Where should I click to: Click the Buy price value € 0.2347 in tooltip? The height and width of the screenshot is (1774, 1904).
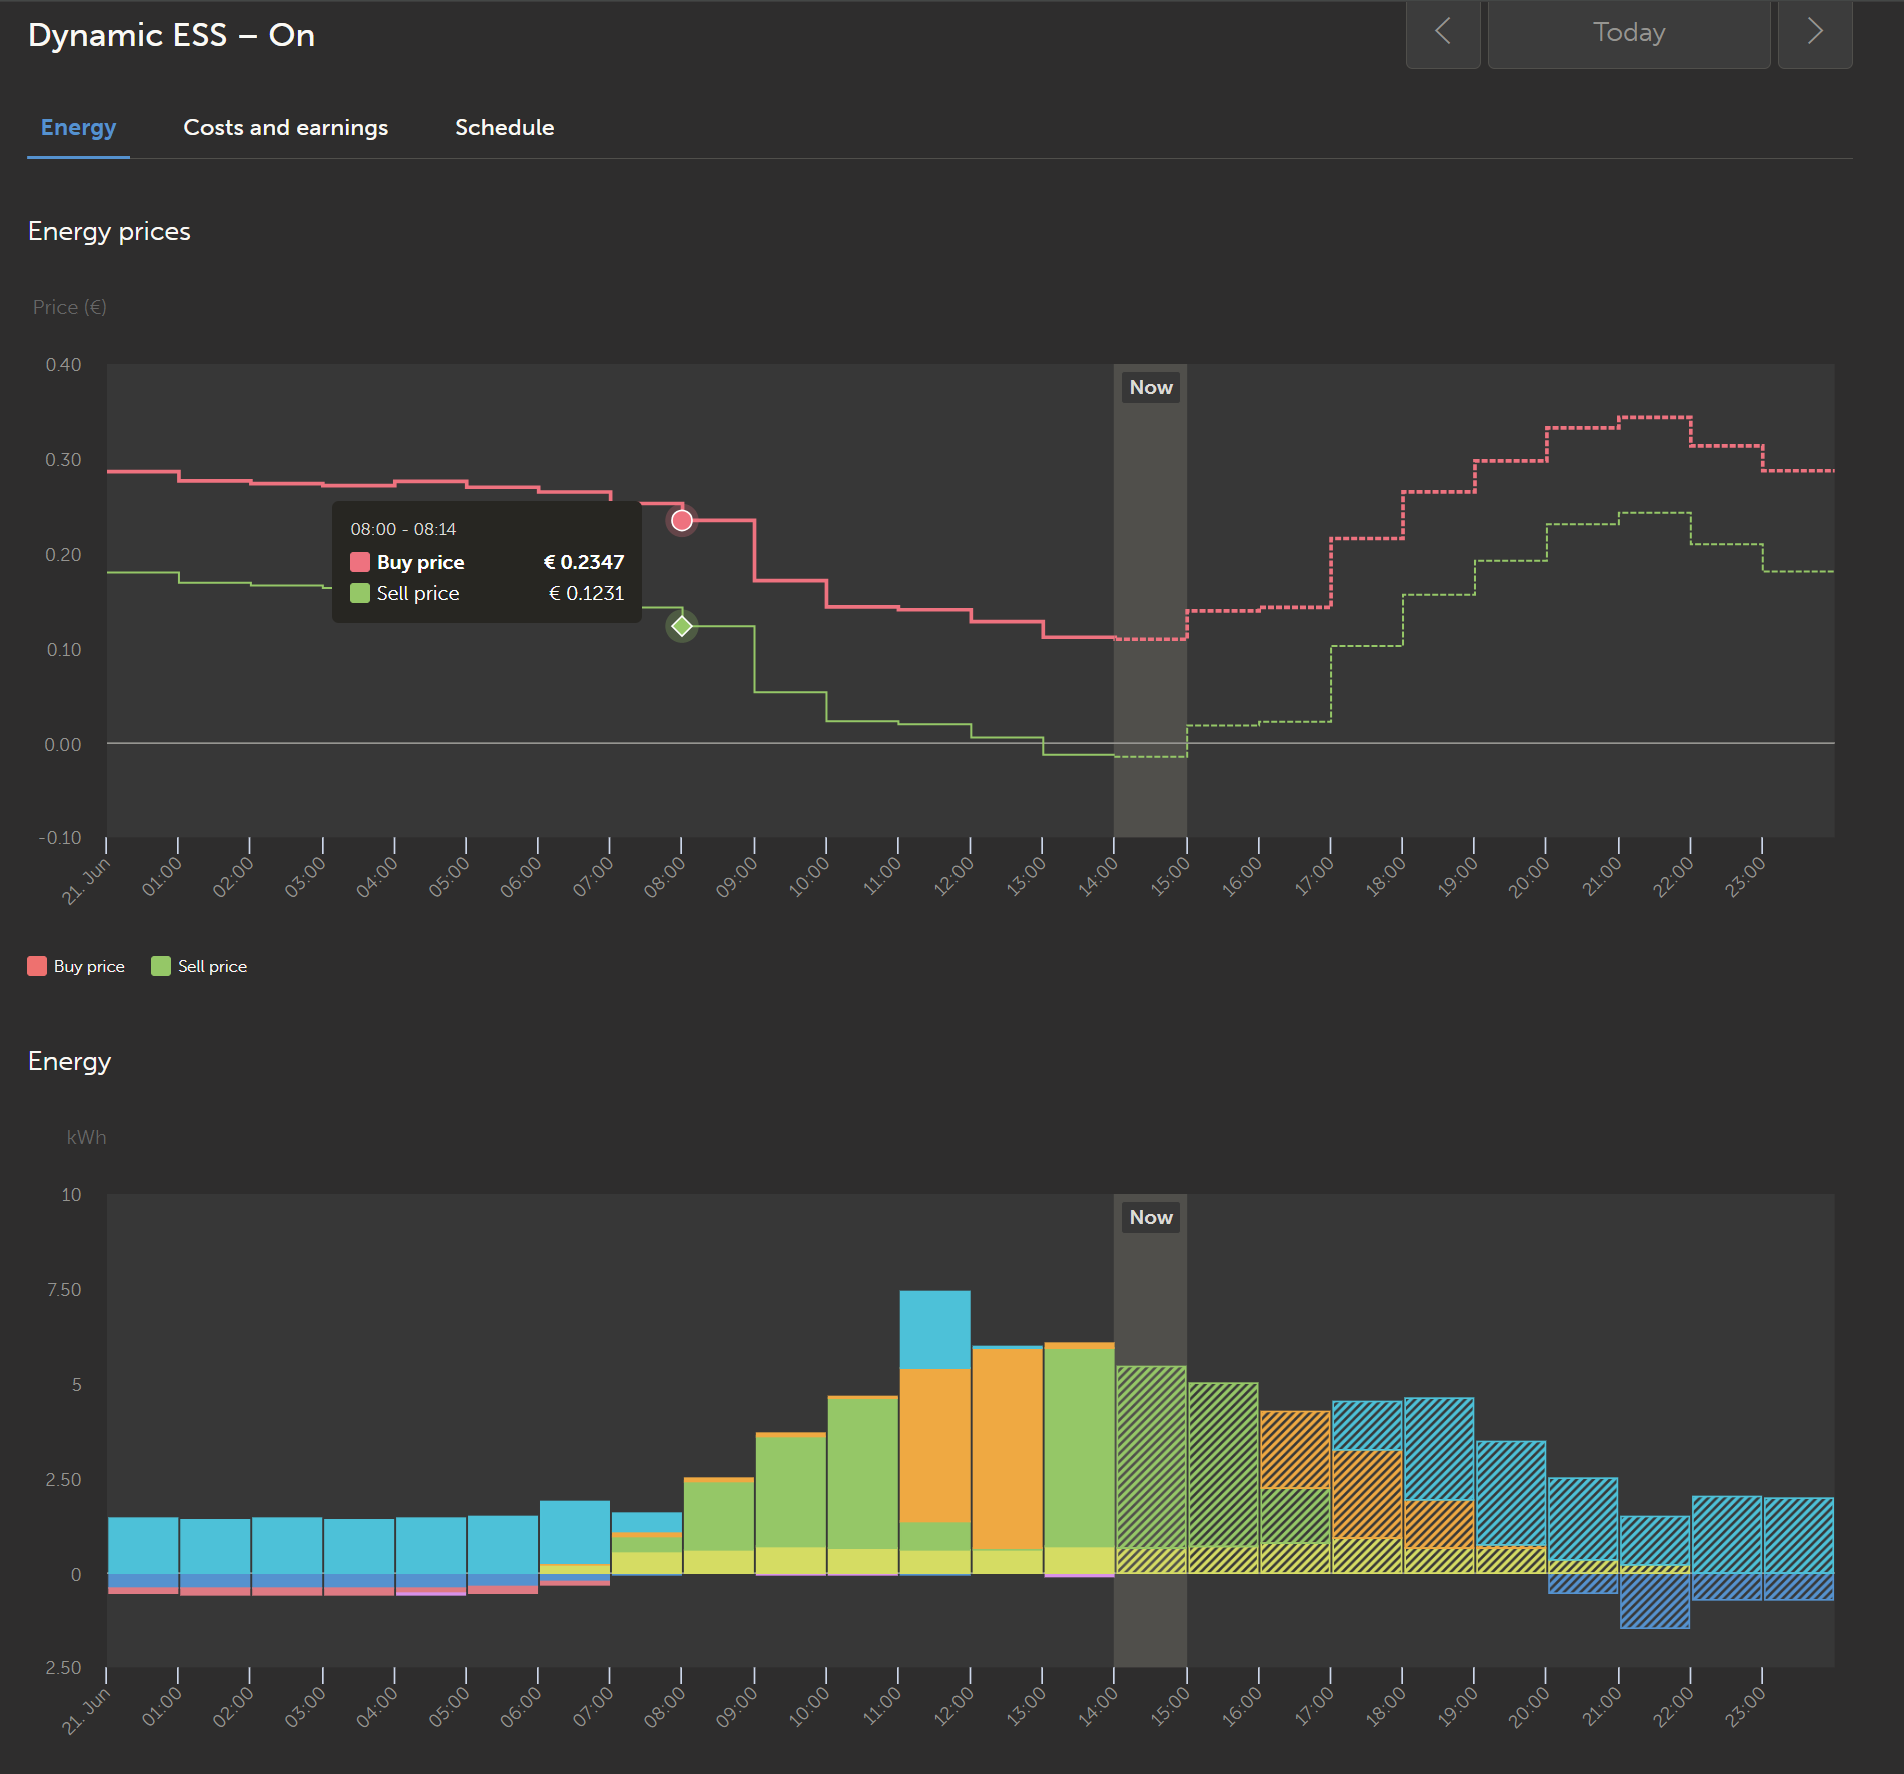point(584,562)
